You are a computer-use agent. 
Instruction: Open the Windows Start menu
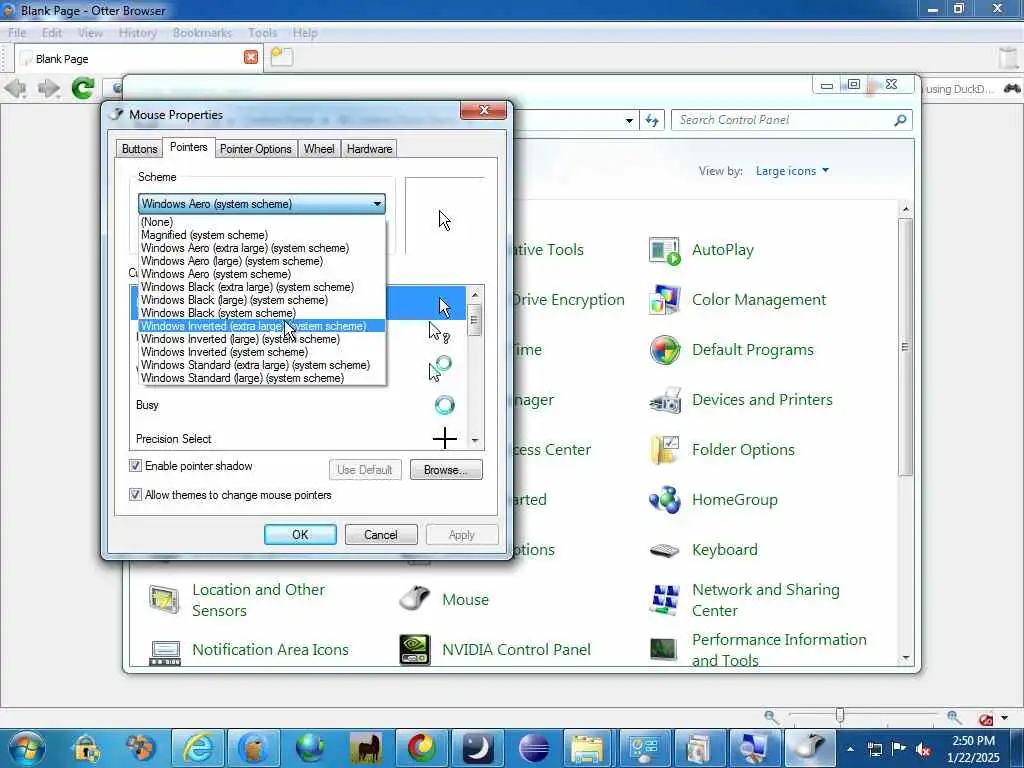point(27,748)
